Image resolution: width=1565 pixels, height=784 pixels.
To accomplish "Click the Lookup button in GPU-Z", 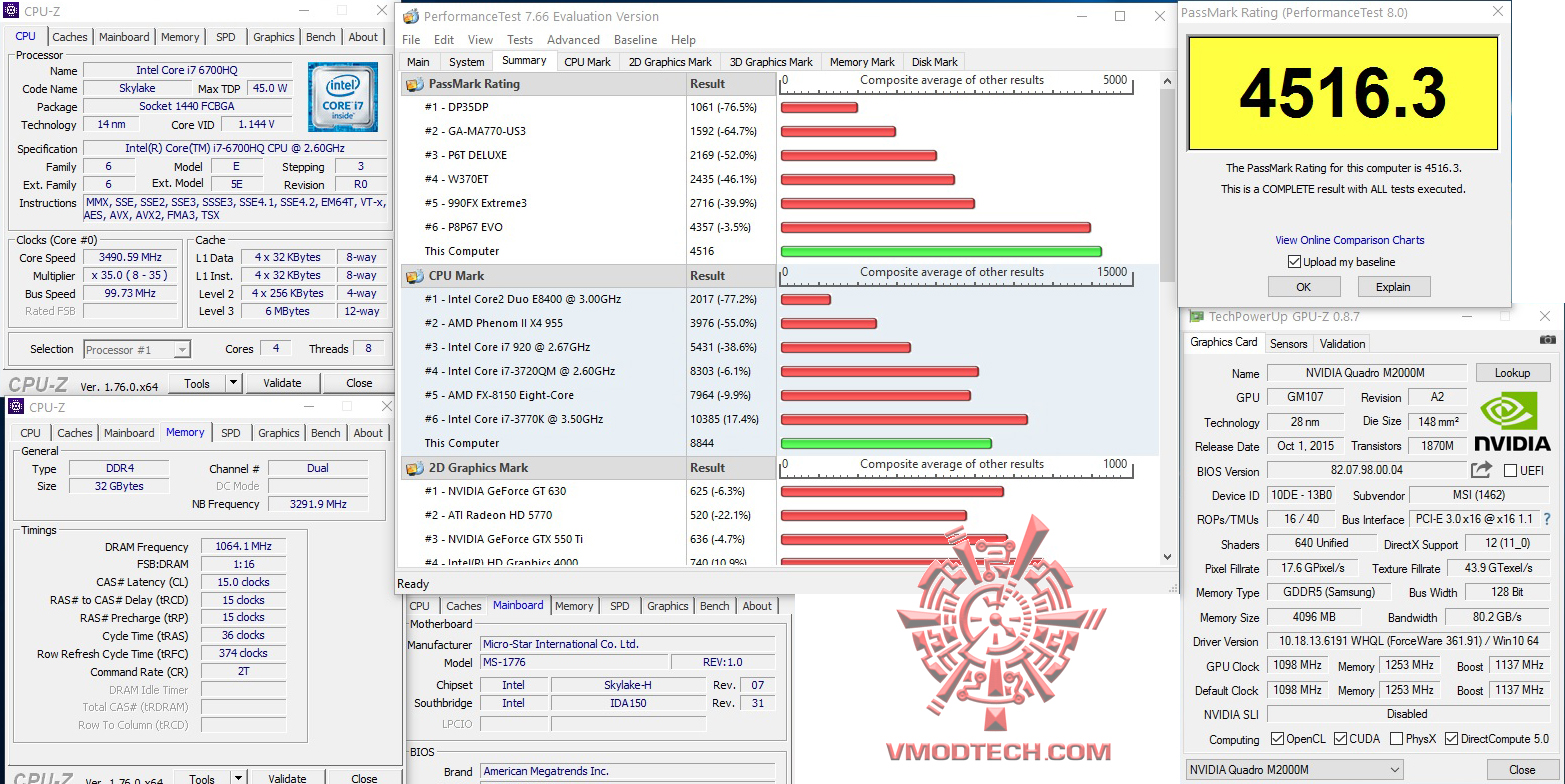I will (x=1512, y=373).
